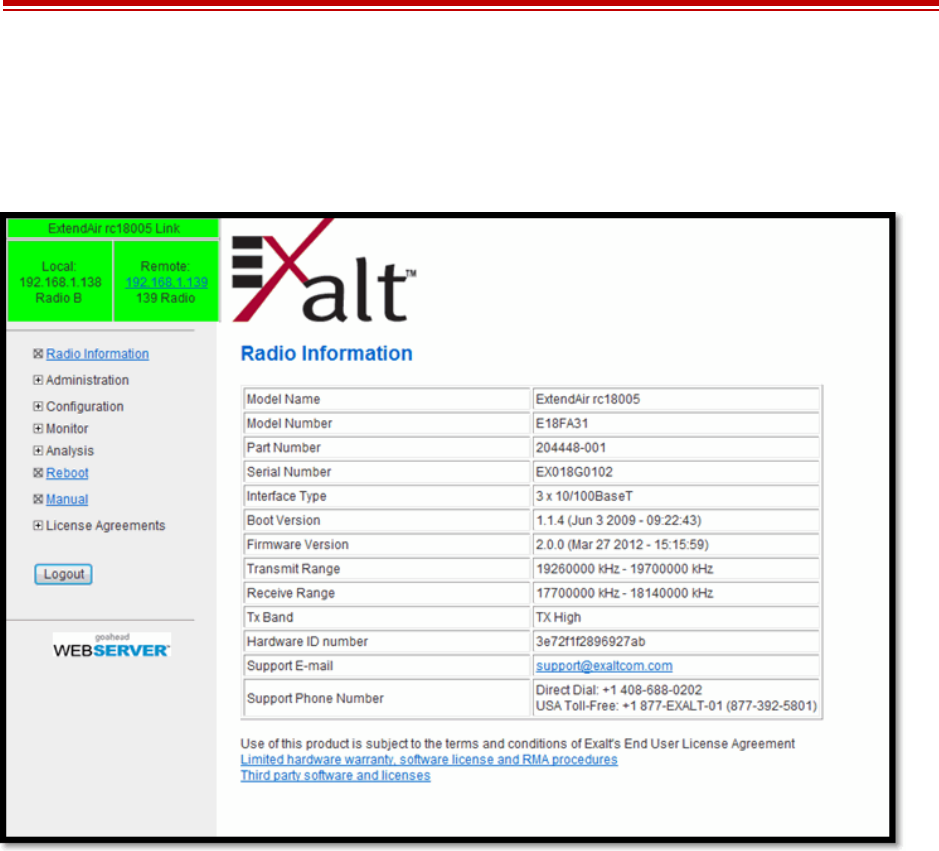Expand the License Agreements tree node

pos(38,525)
